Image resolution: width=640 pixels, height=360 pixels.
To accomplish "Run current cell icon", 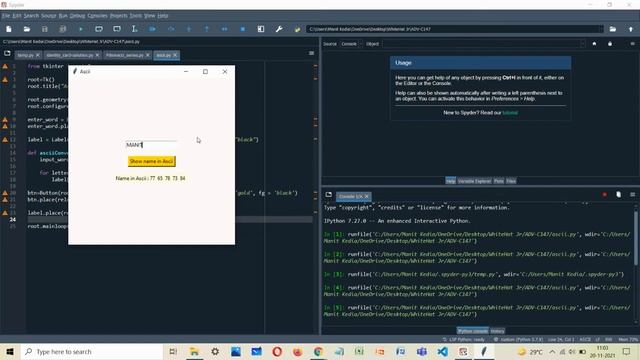I will (99, 29).
